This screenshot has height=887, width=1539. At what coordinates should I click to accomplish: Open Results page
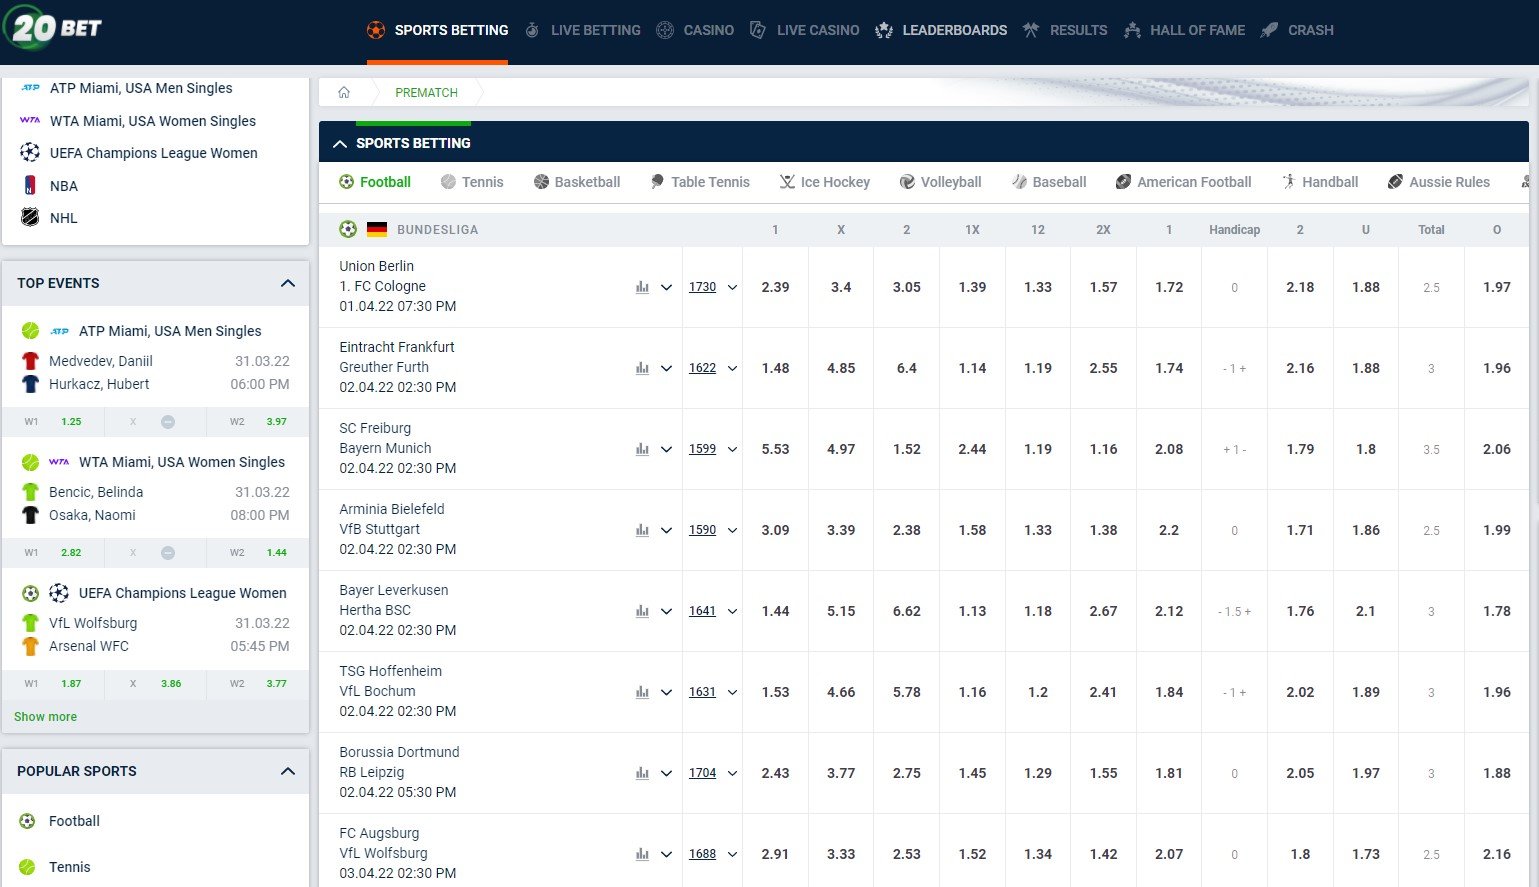pos(1065,30)
